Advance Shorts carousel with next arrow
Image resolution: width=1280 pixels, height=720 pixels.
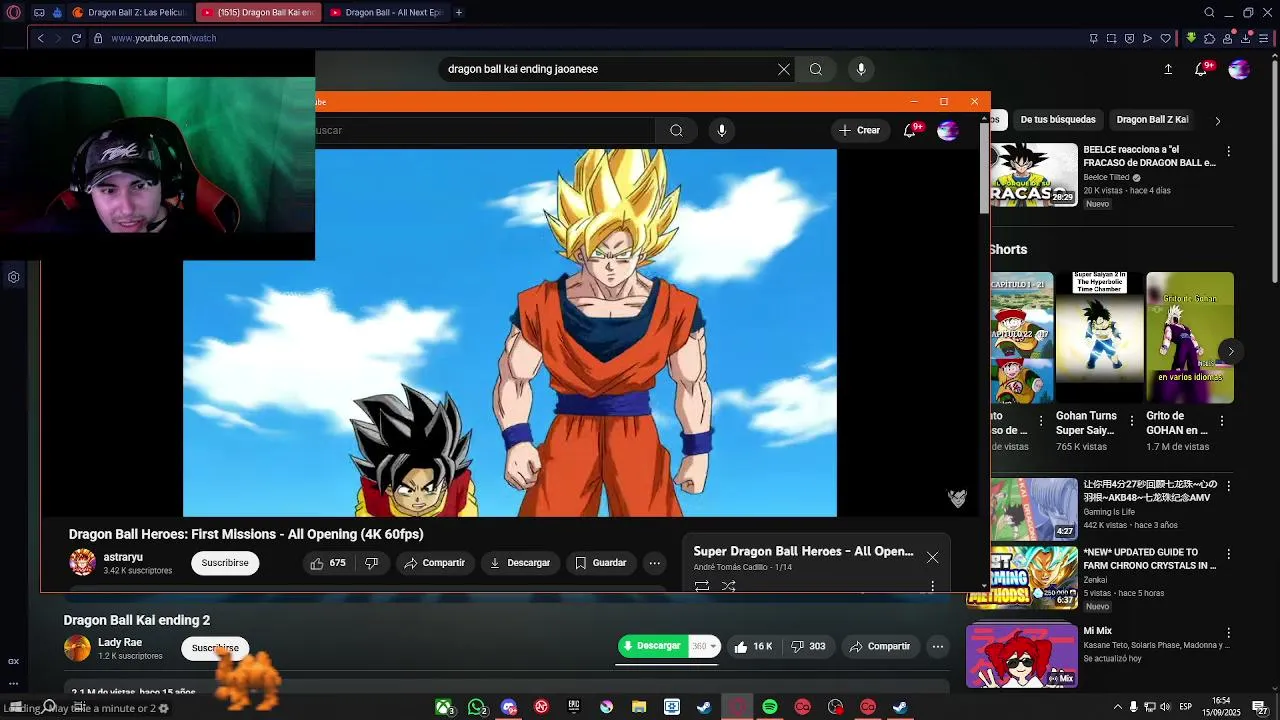pyautogui.click(x=1231, y=351)
